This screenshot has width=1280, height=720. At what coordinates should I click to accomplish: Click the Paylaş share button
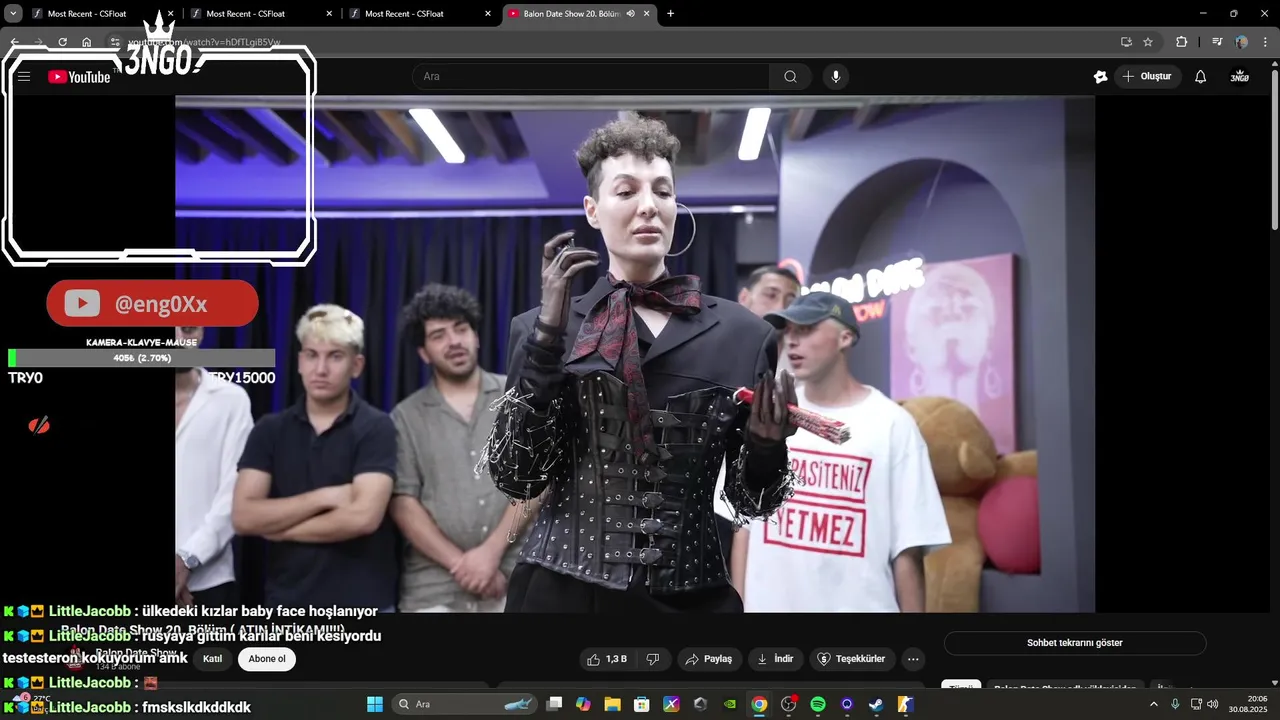point(707,659)
